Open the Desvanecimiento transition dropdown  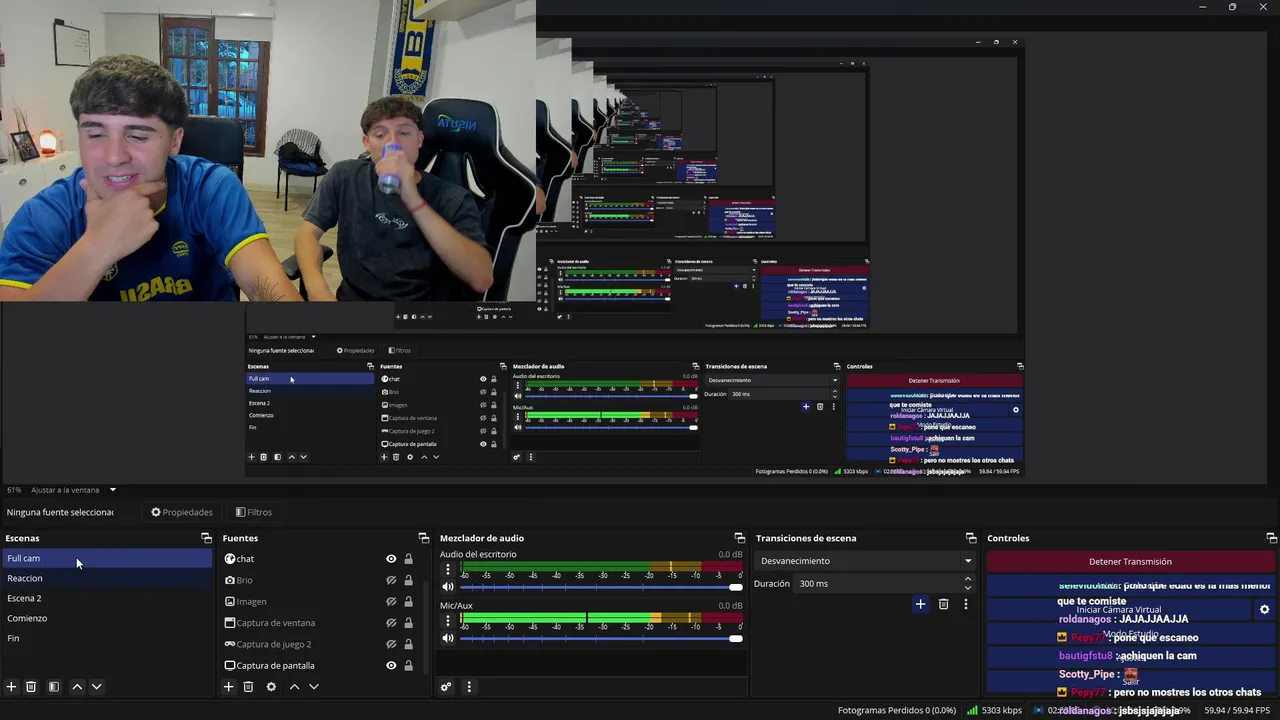point(867,561)
